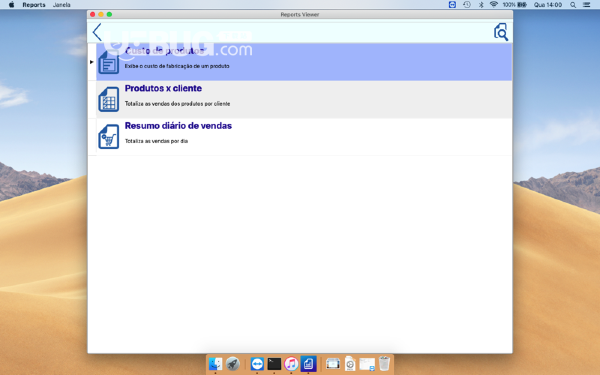This screenshot has height=375, width=600.
Task: Click the Resumo diário de vendas cart icon
Action: click(109, 137)
